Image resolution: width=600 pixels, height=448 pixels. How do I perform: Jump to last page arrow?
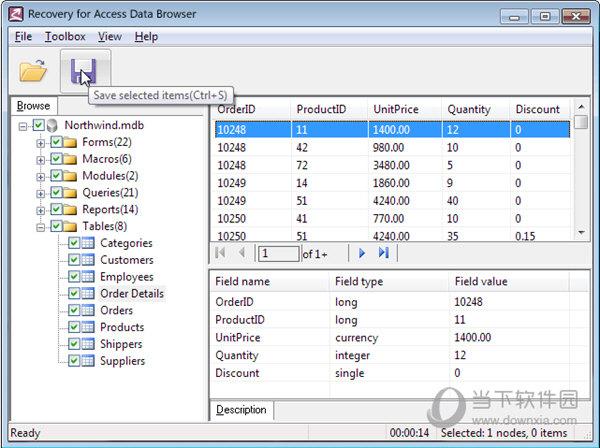click(x=383, y=253)
